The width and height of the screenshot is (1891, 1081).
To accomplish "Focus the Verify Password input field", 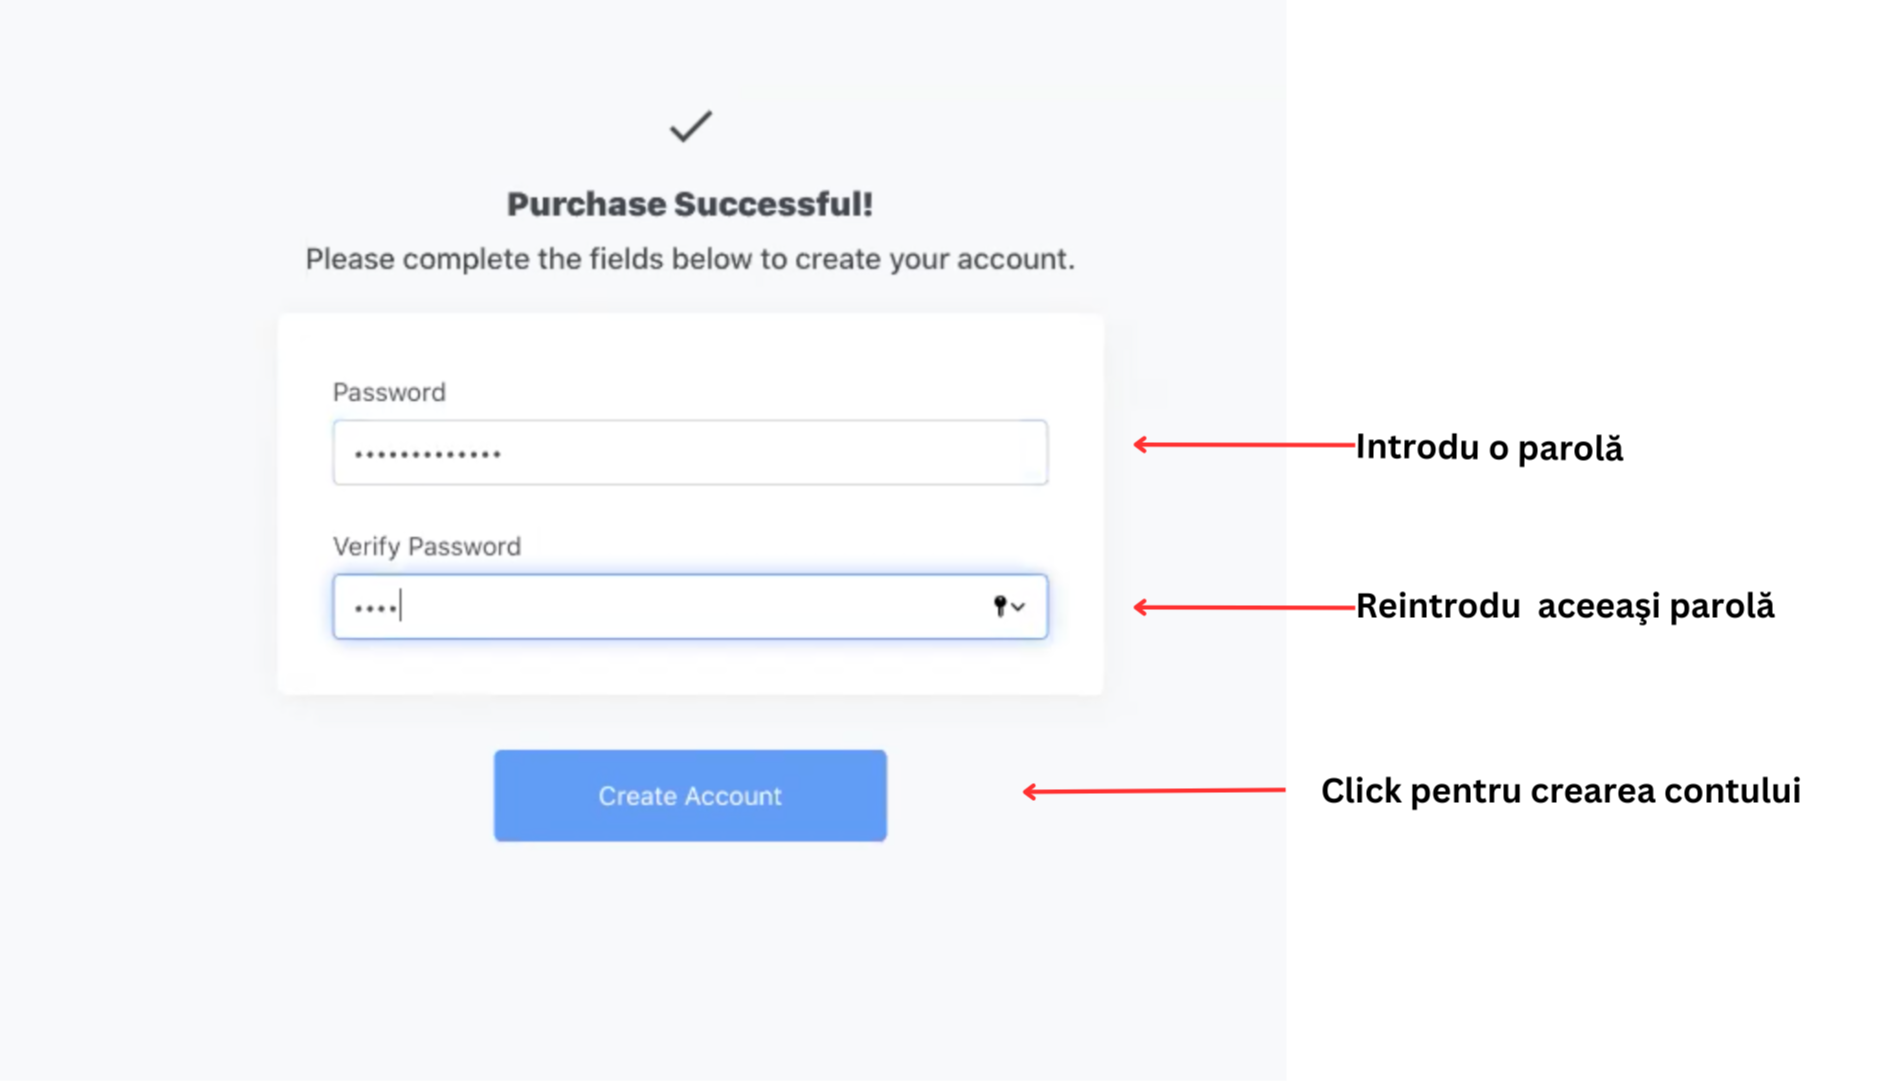I will 690,607.
